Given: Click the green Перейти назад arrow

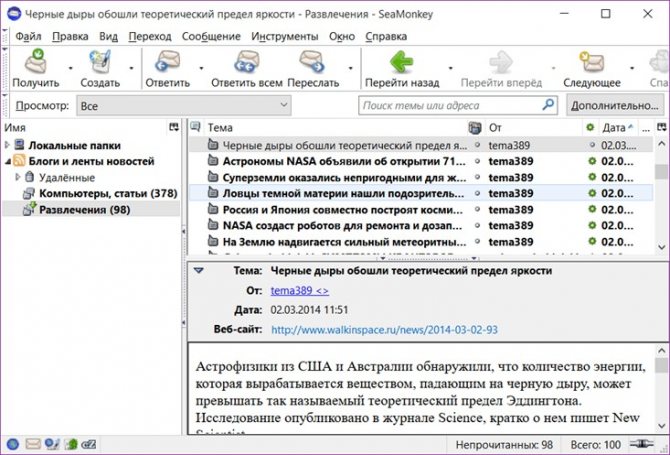Looking at the screenshot, I should coord(402,64).
